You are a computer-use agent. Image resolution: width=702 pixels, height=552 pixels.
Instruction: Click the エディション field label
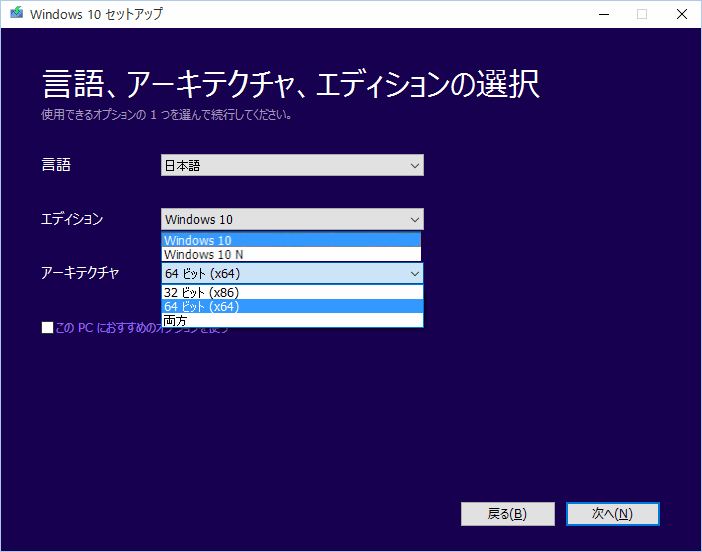[72, 218]
